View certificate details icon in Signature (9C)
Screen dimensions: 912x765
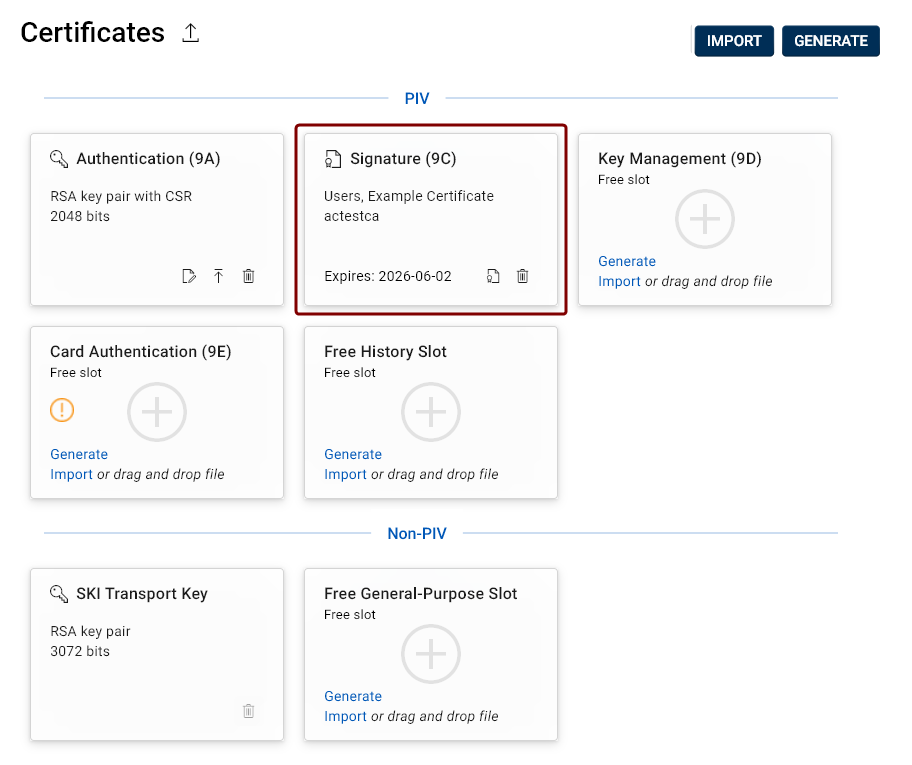tap(493, 276)
